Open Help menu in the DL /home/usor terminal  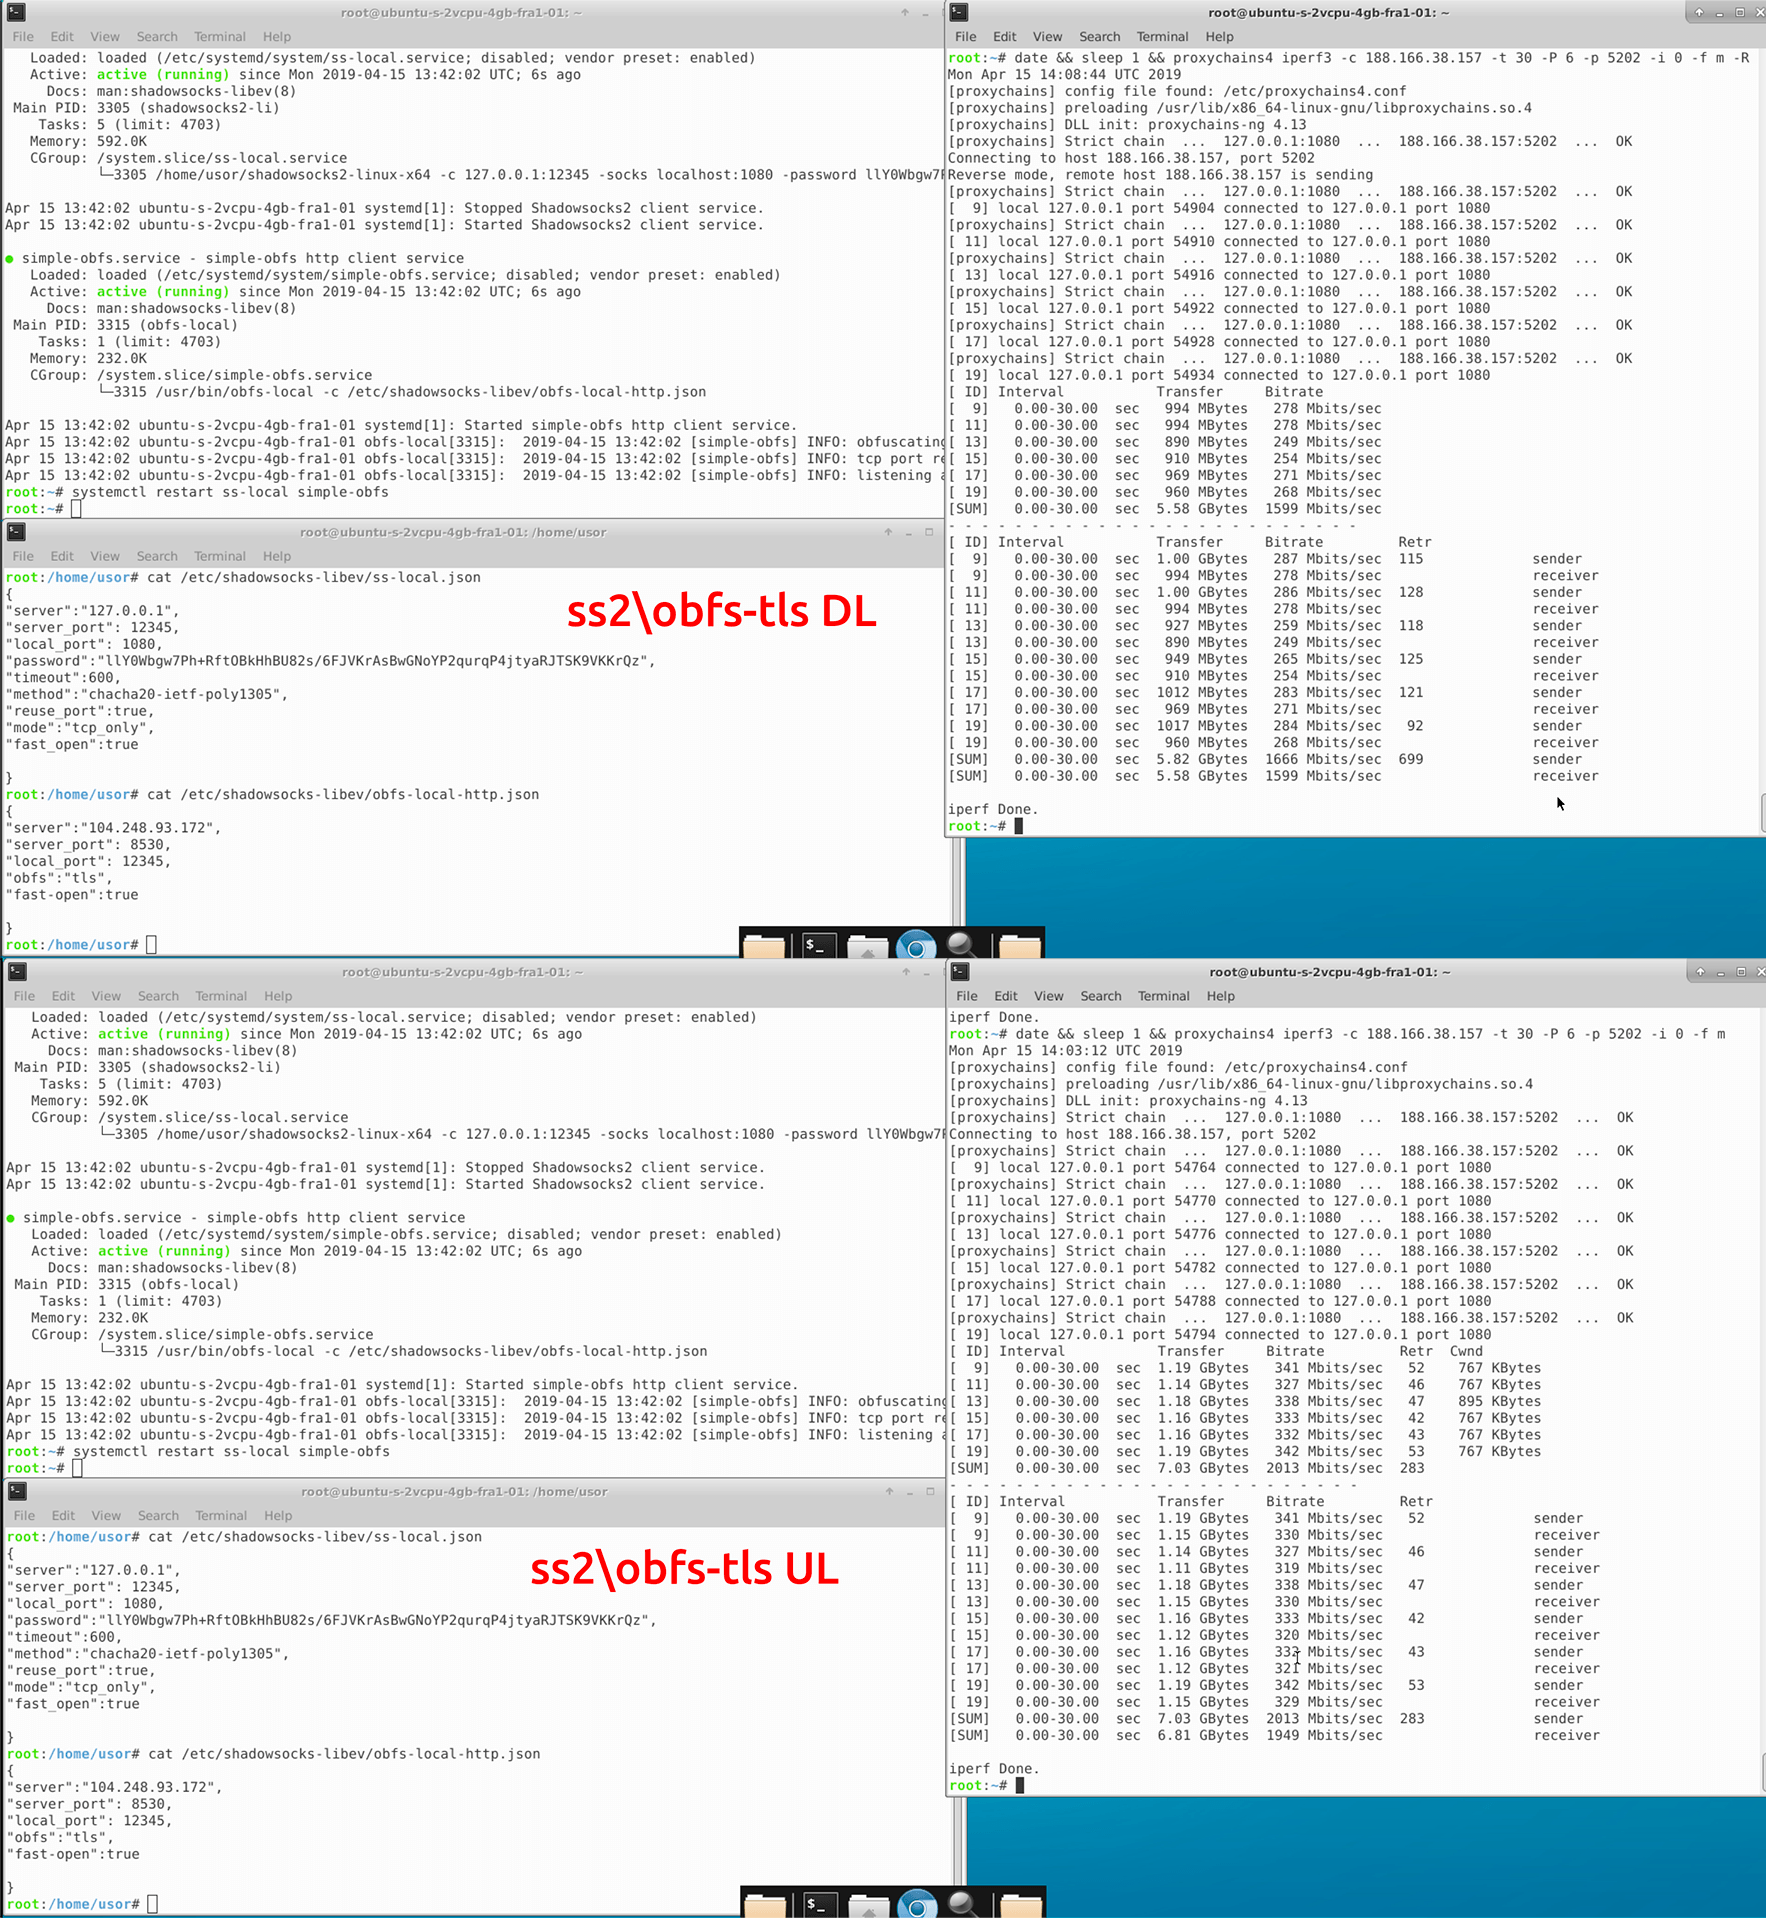(x=277, y=556)
